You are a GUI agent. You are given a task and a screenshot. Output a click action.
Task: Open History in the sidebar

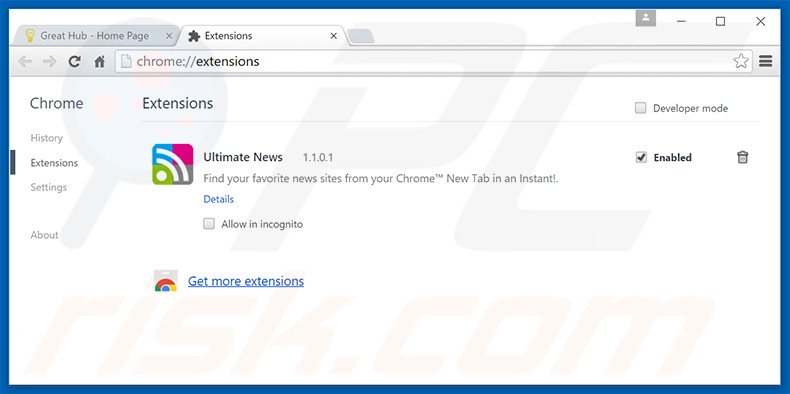pyautogui.click(x=46, y=138)
